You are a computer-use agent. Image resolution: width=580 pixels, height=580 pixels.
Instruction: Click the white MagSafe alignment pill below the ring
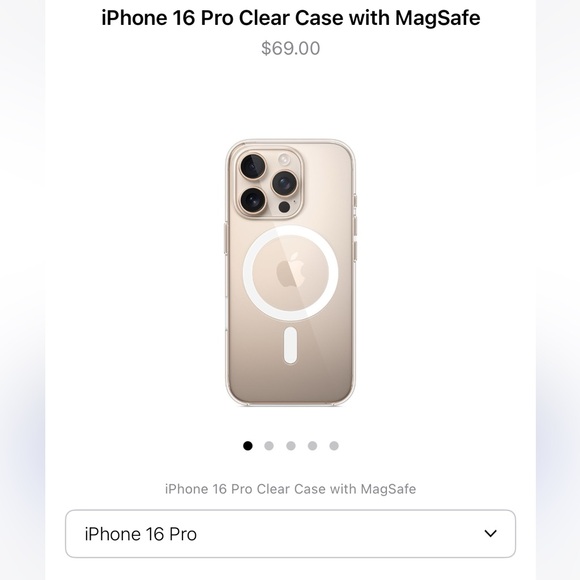[x=290, y=345]
